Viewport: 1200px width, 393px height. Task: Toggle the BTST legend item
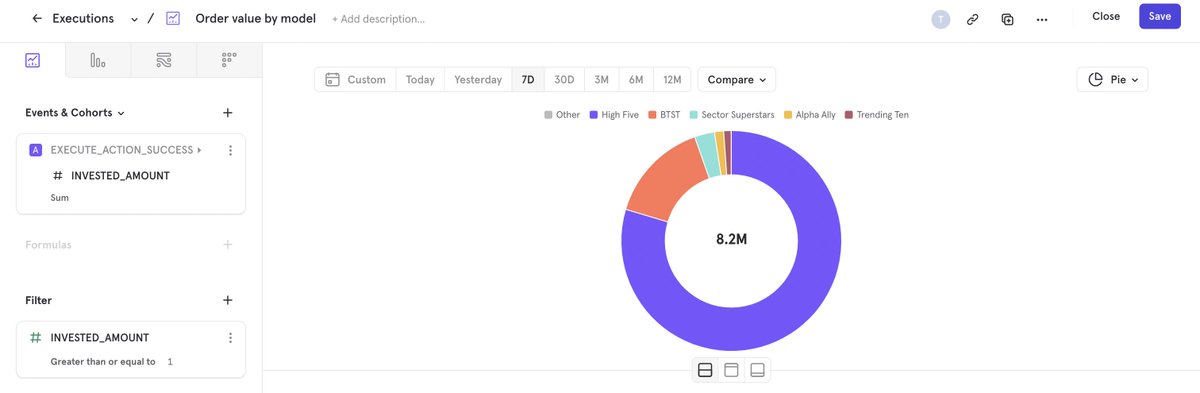click(664, 115)
